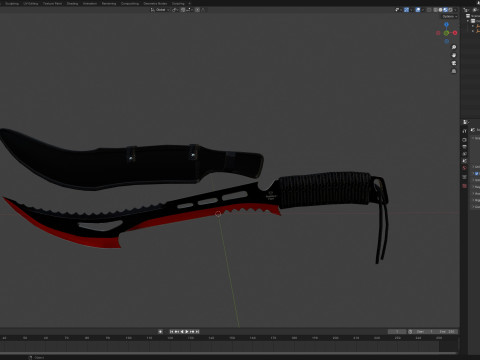Click the pan hand viewport icon
Screen dimensions: 480x360
(x=454, y=55)
